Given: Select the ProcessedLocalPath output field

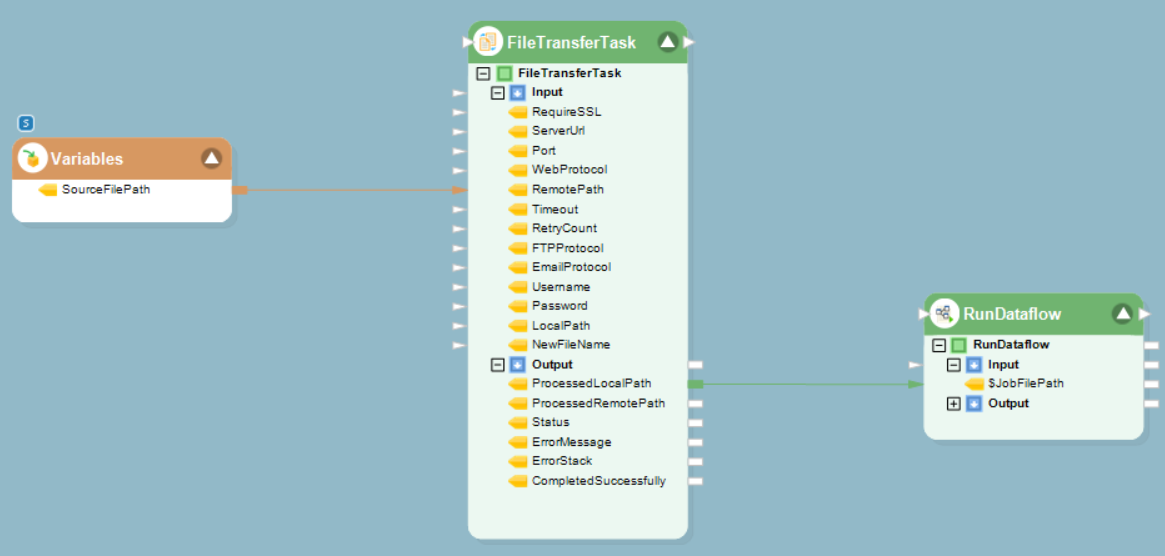Looking at the screenshot, I should pos(591,383).
